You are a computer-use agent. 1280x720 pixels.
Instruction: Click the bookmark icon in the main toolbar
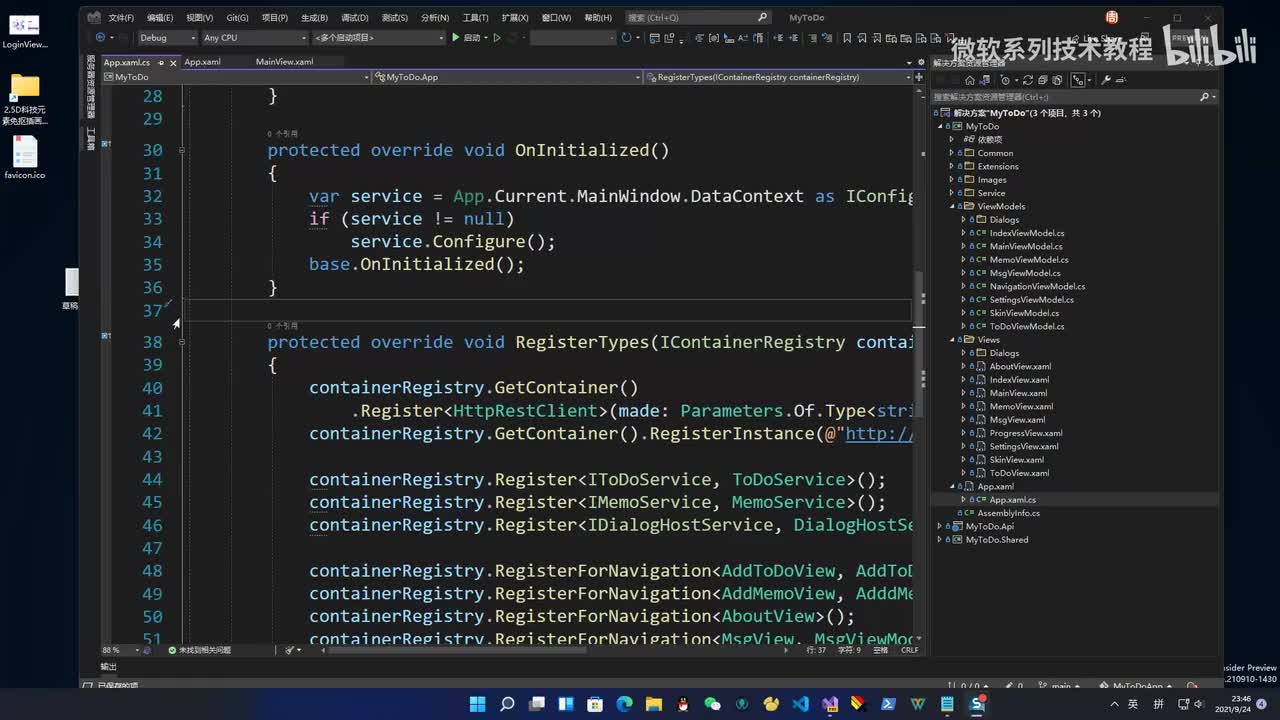pos(847,38)
